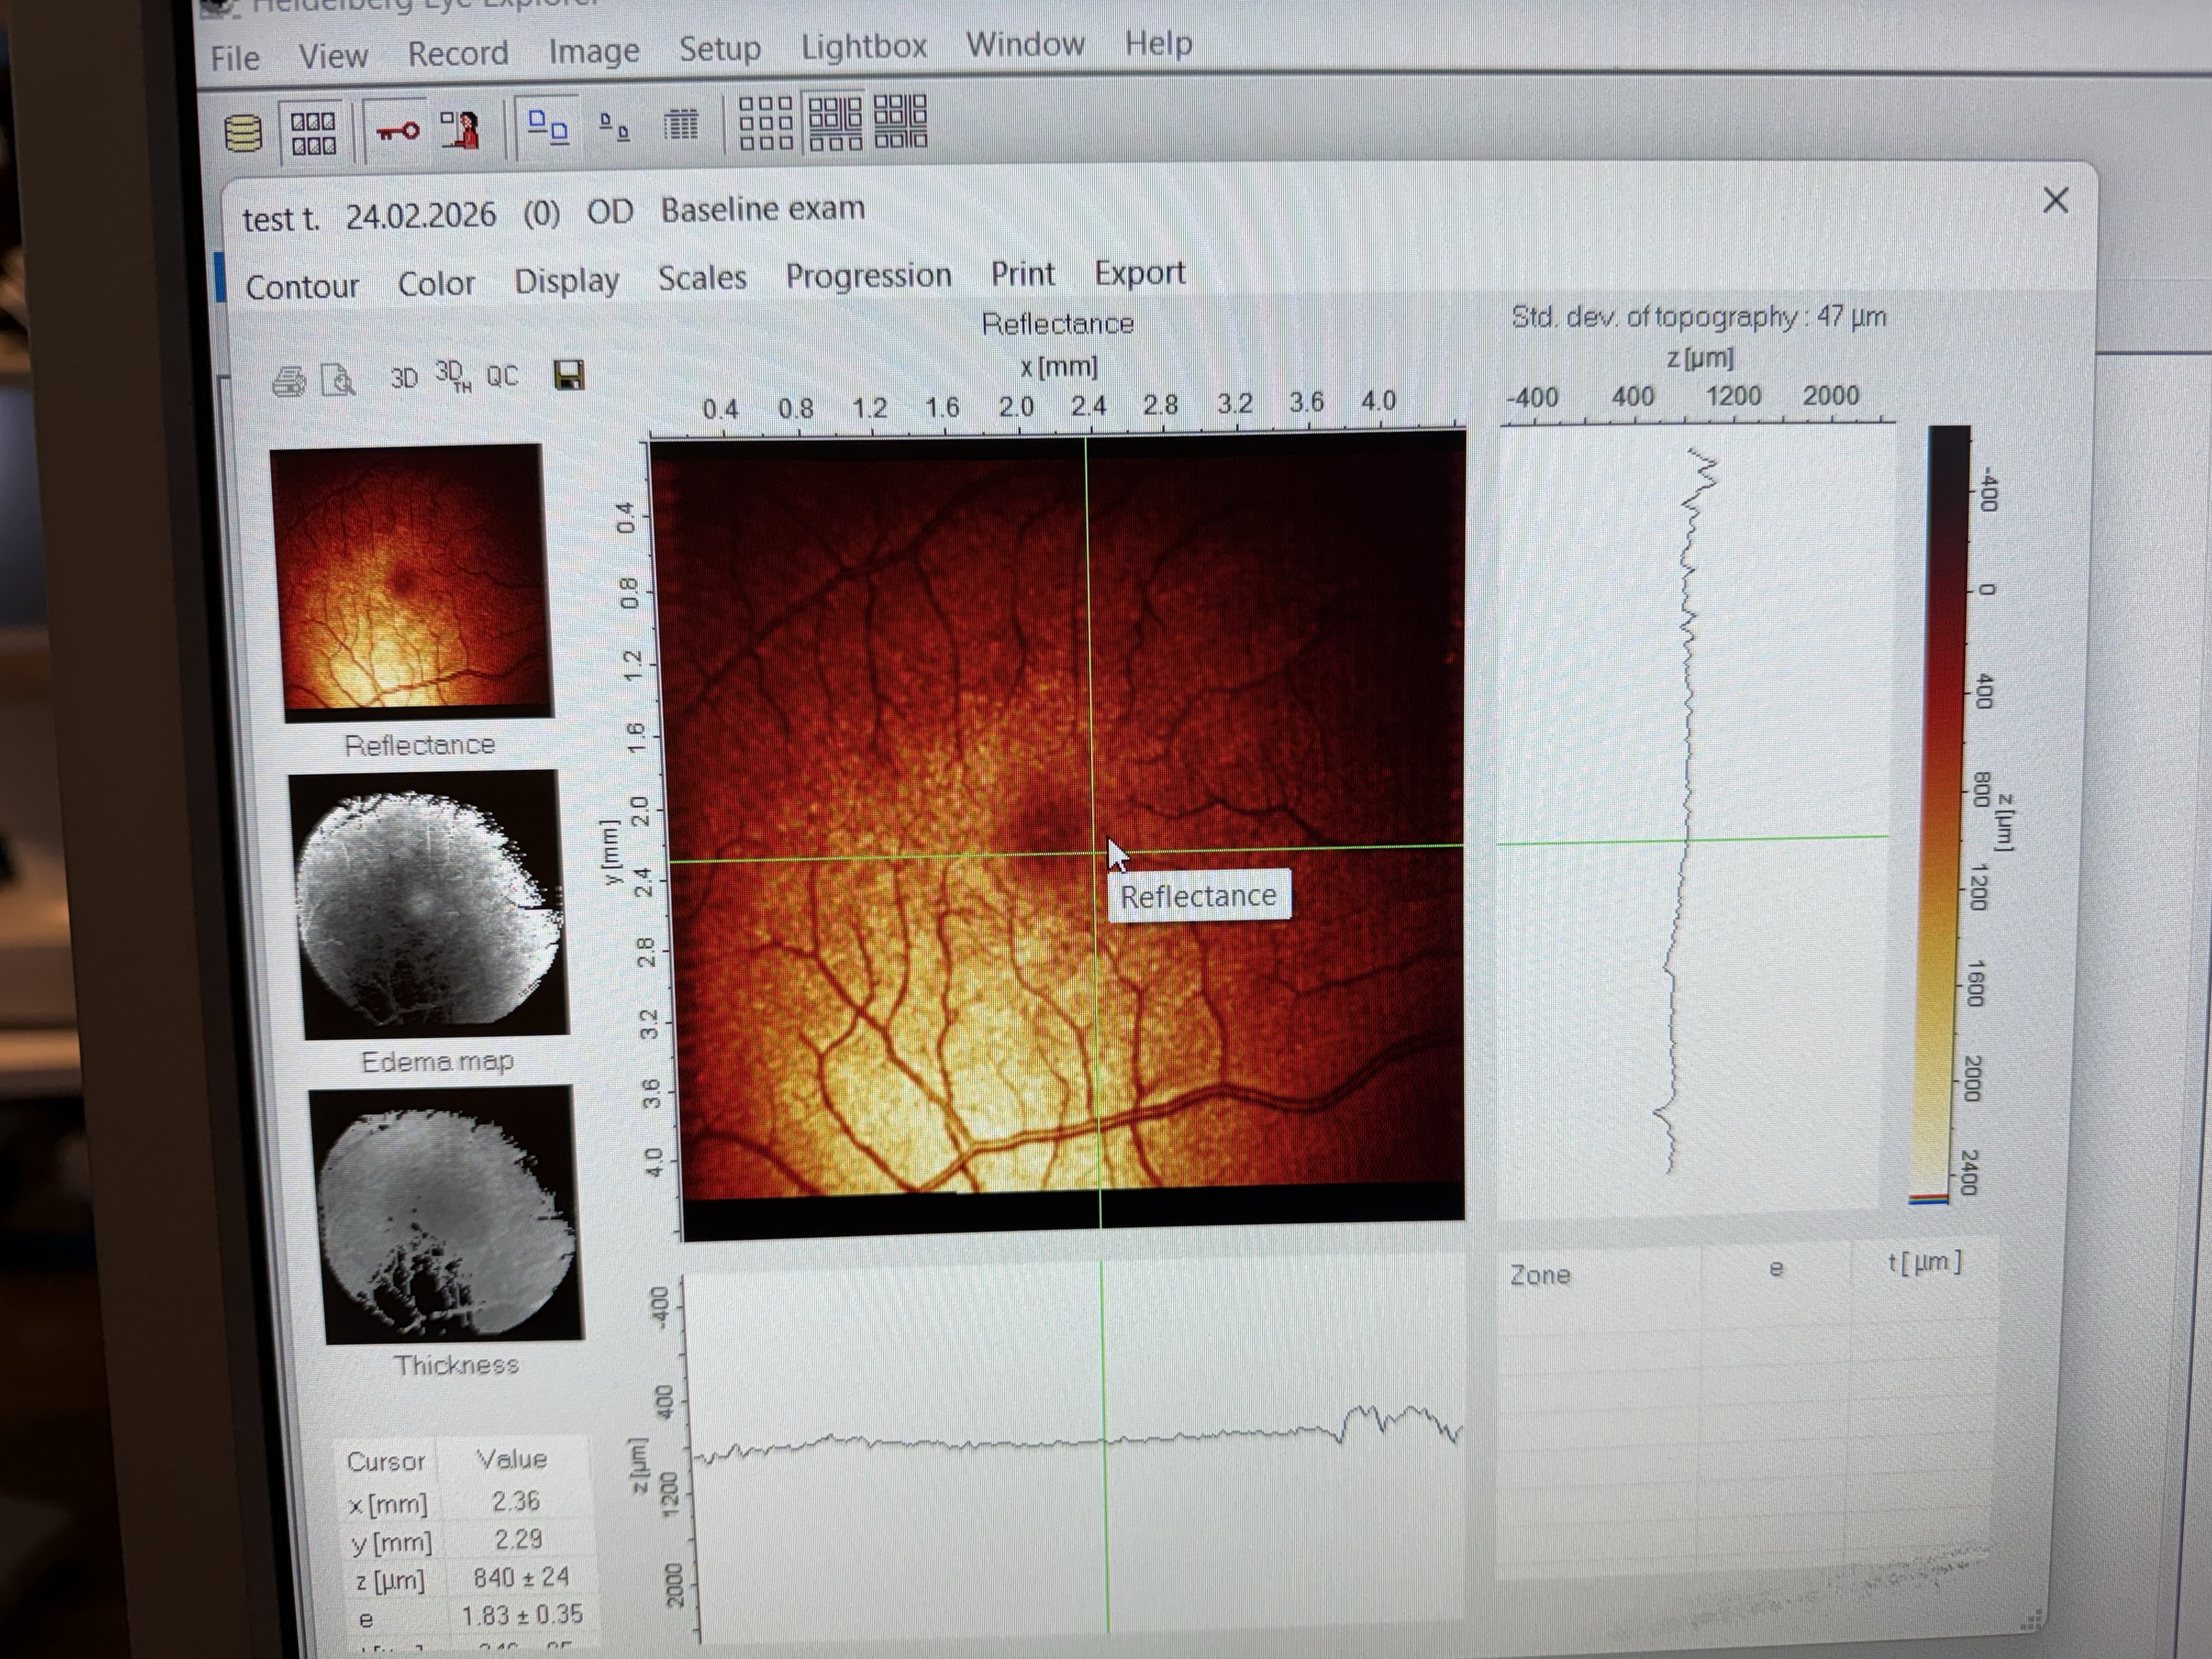
Task: Switch to small icons view
Action: [x=614, y=127]
